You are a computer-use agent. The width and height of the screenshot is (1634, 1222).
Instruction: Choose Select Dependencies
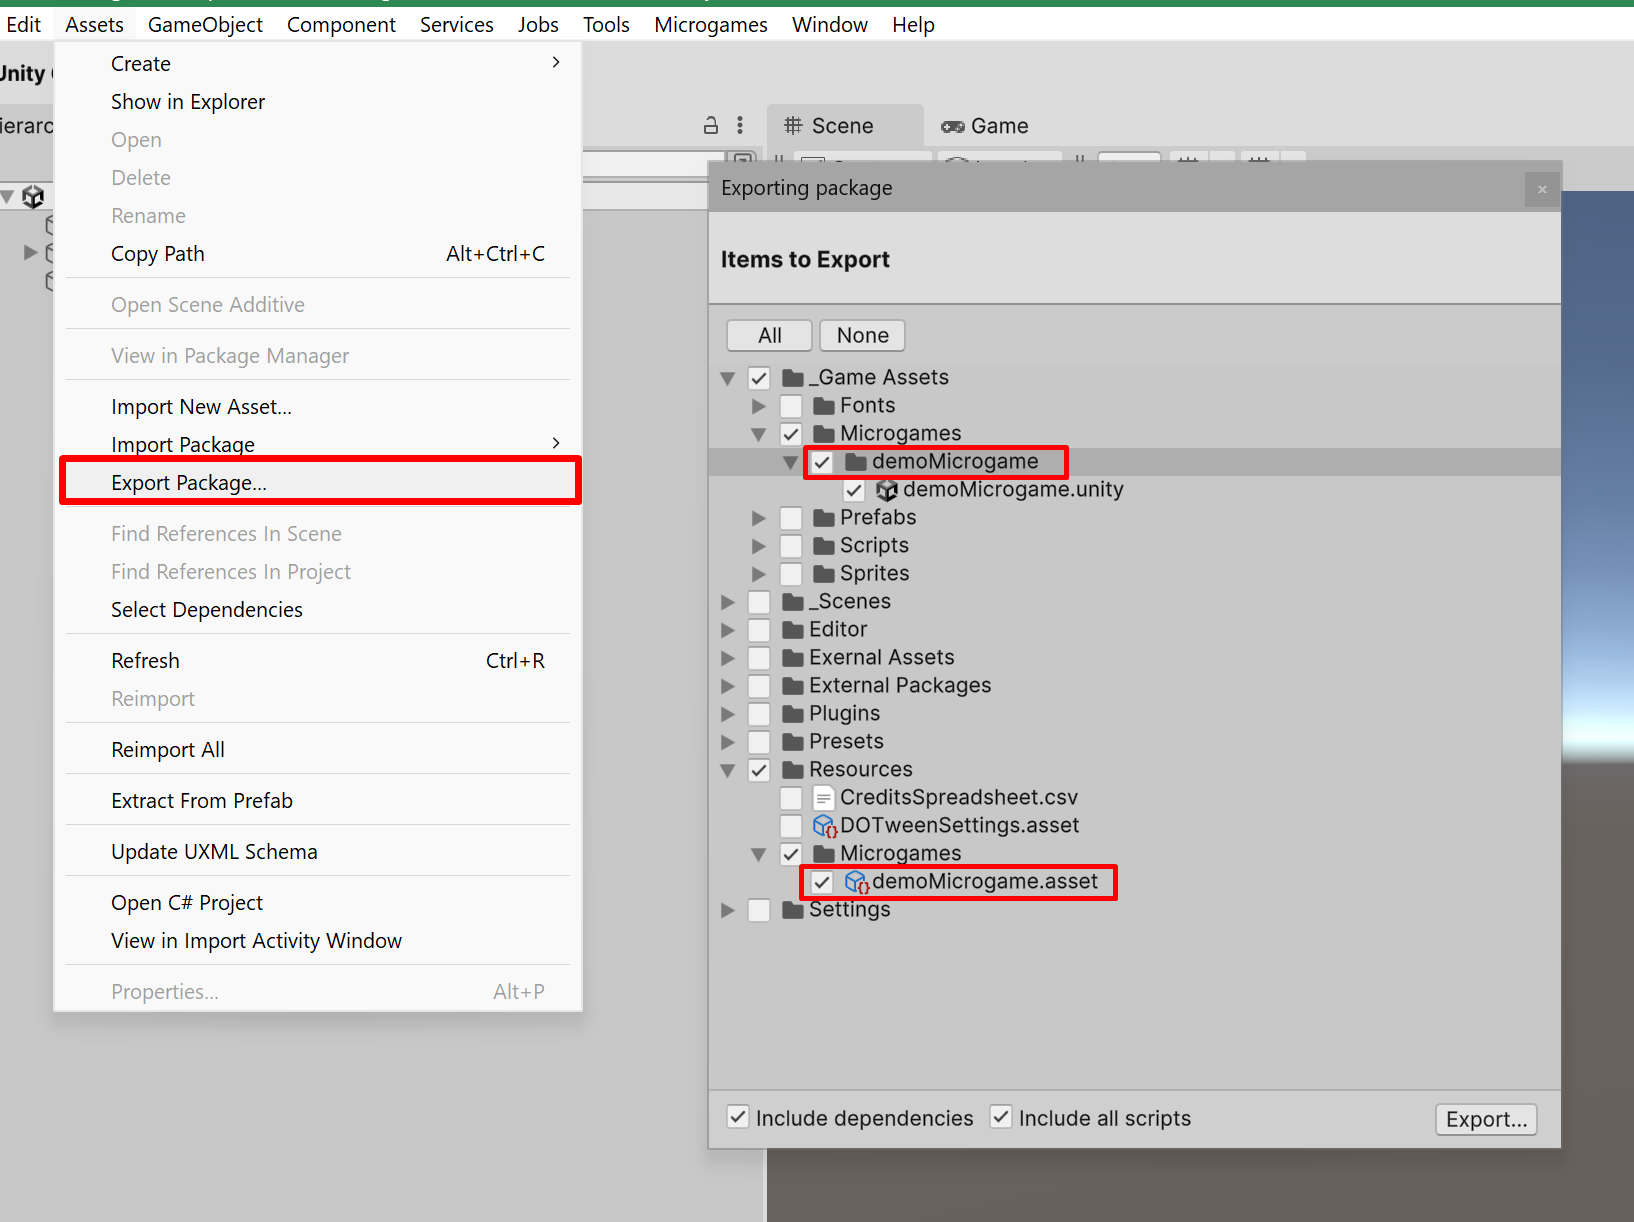coord(318,610)
